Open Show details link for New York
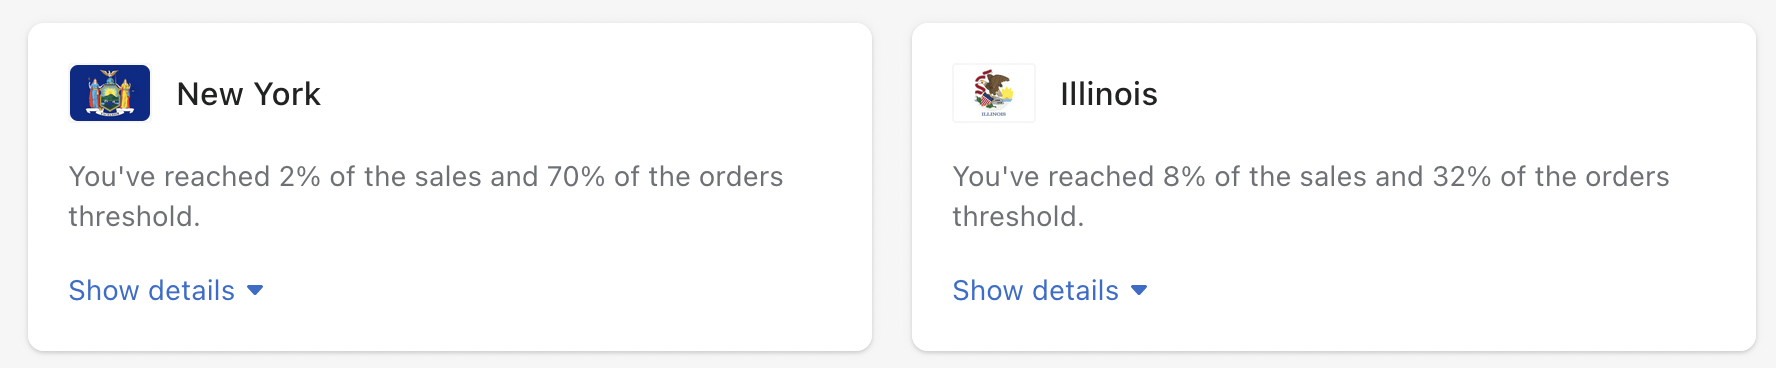The width and height of the screenshot is (1776, 368). (x=152, y=290)
